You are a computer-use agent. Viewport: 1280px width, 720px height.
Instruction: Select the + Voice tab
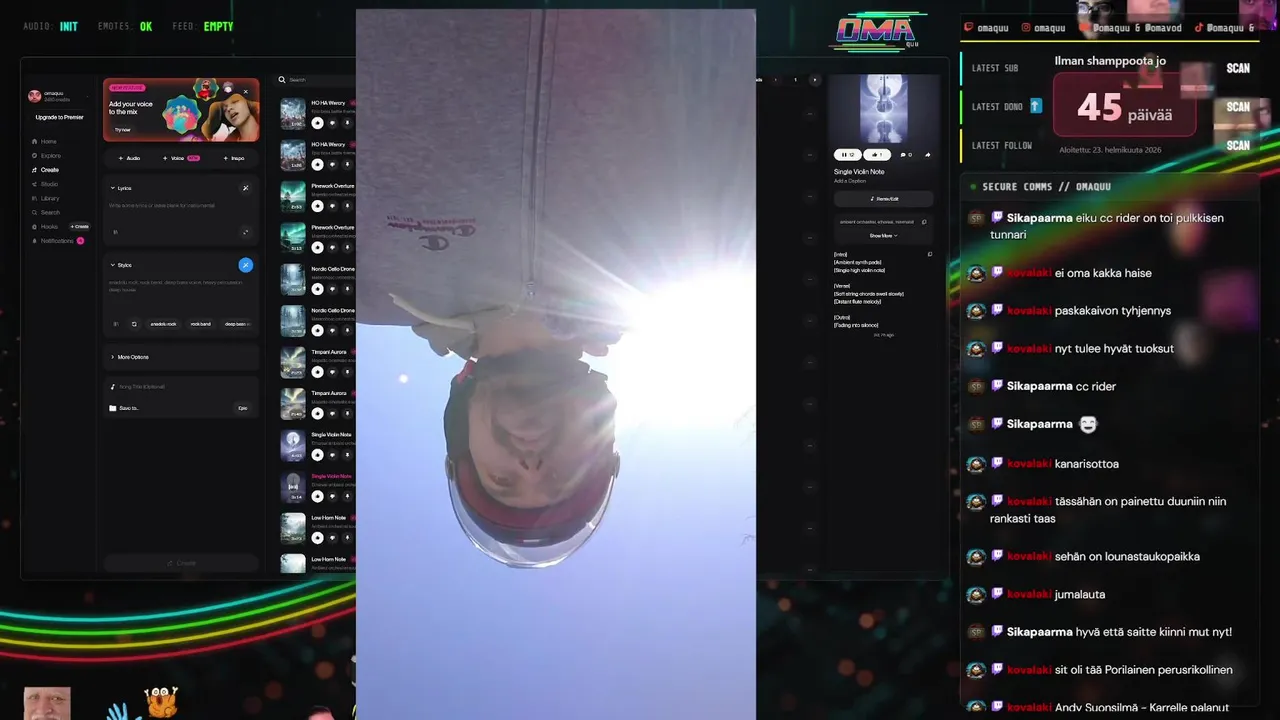[181, 158]
